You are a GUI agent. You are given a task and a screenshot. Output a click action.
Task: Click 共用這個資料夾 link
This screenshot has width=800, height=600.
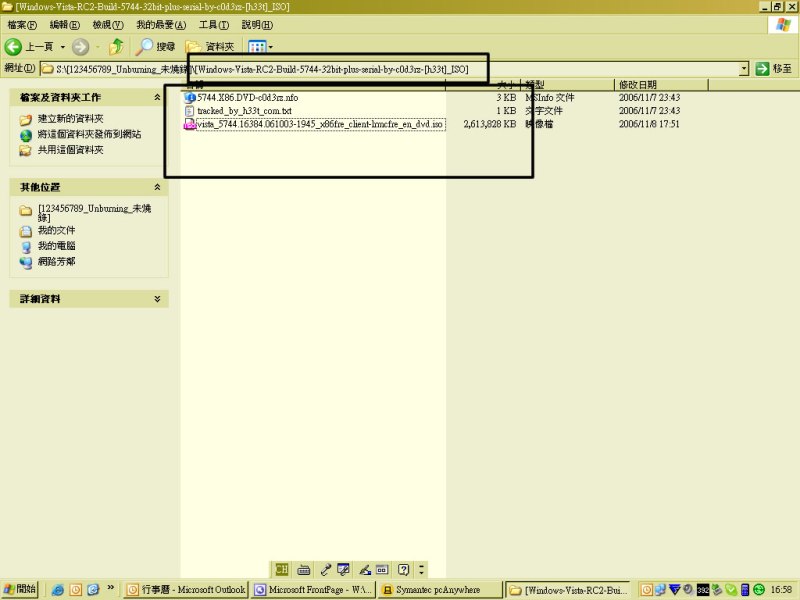click(x=70, y=150)
